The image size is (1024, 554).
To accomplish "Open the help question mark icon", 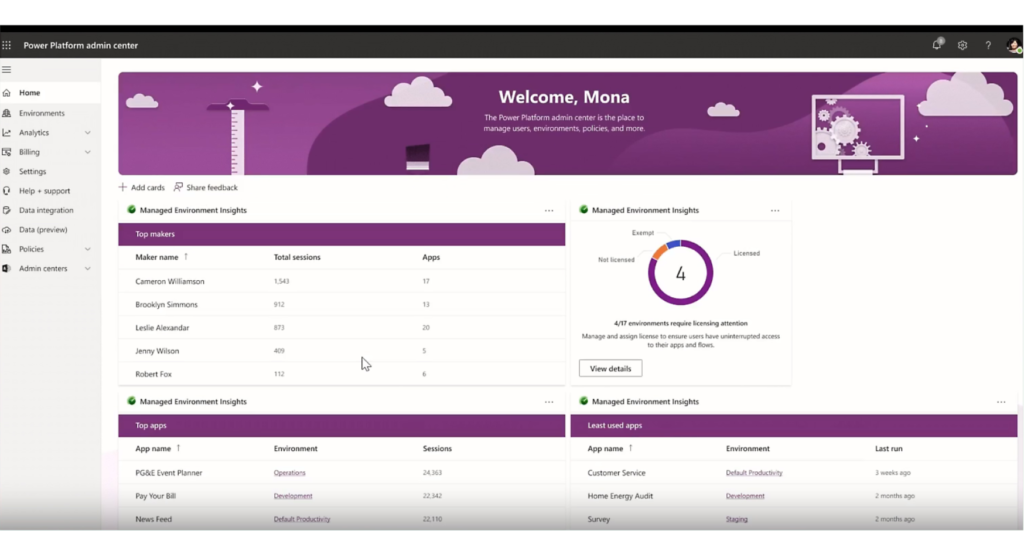I will coord(988,45).
